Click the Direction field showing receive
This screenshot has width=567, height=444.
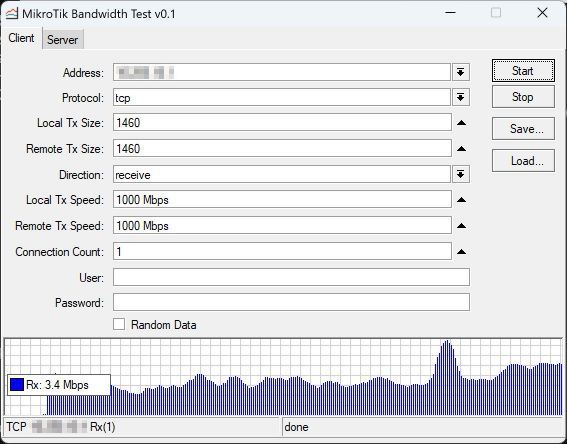tap(282, 174)
